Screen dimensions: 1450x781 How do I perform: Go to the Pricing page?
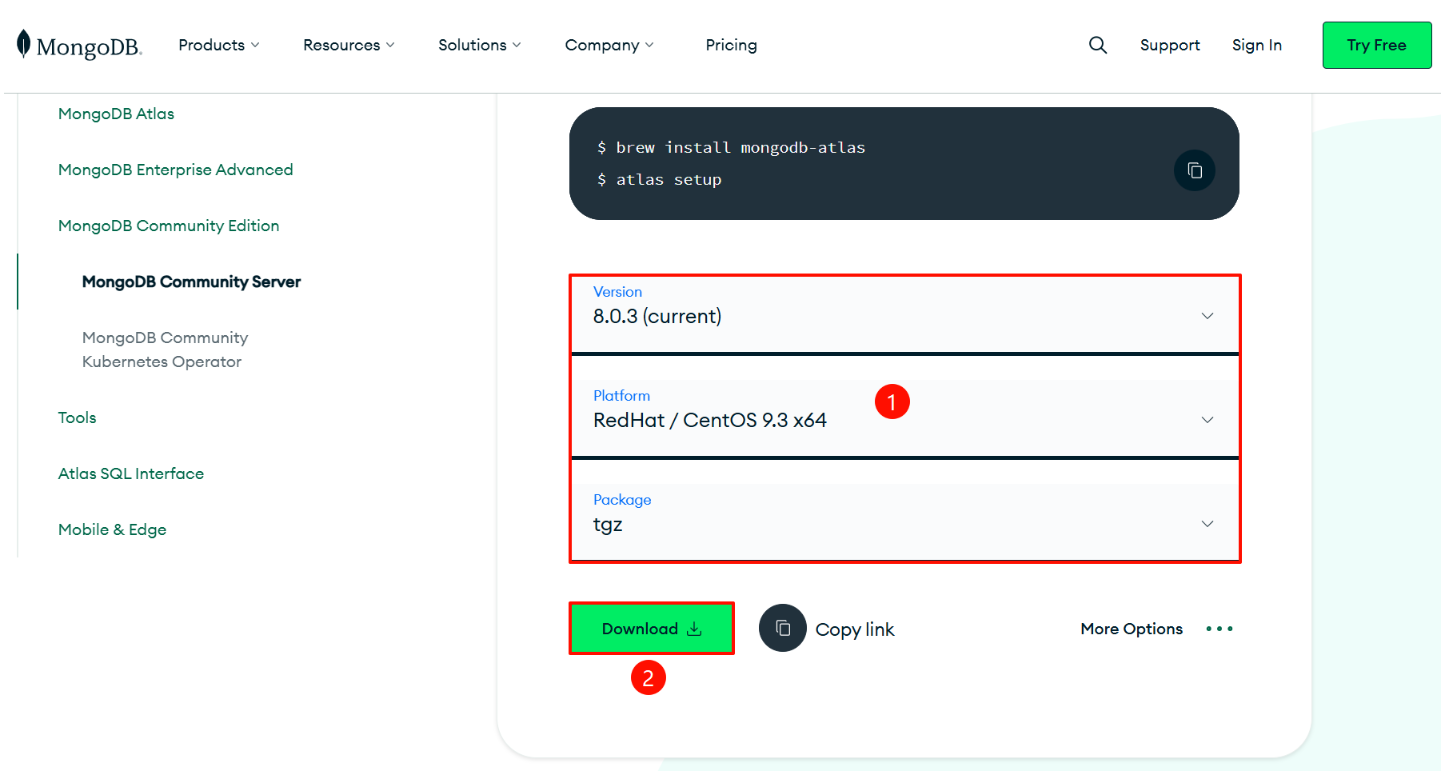(731, 45)
